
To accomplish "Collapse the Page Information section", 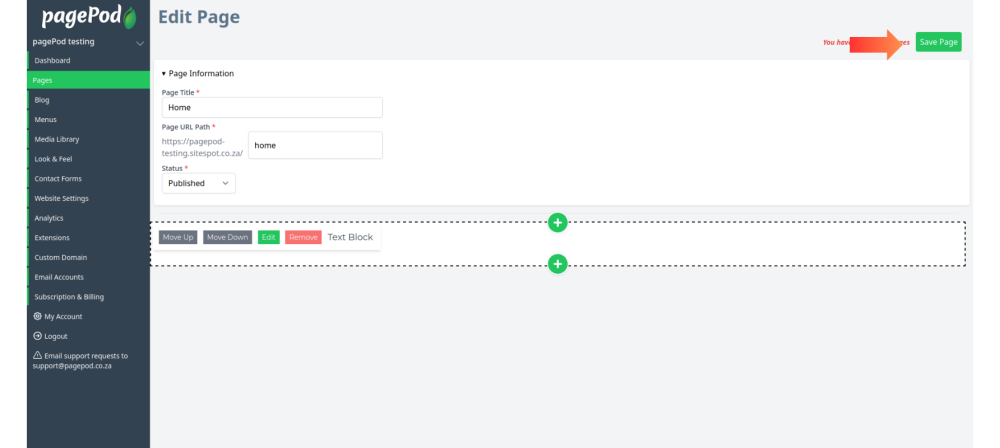I will 198,73.
